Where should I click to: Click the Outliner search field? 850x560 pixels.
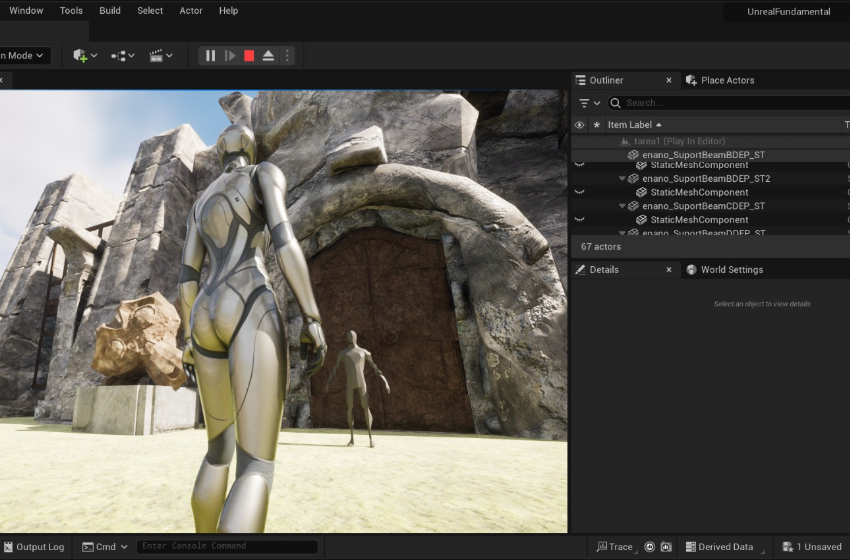(x=729, y=102)
